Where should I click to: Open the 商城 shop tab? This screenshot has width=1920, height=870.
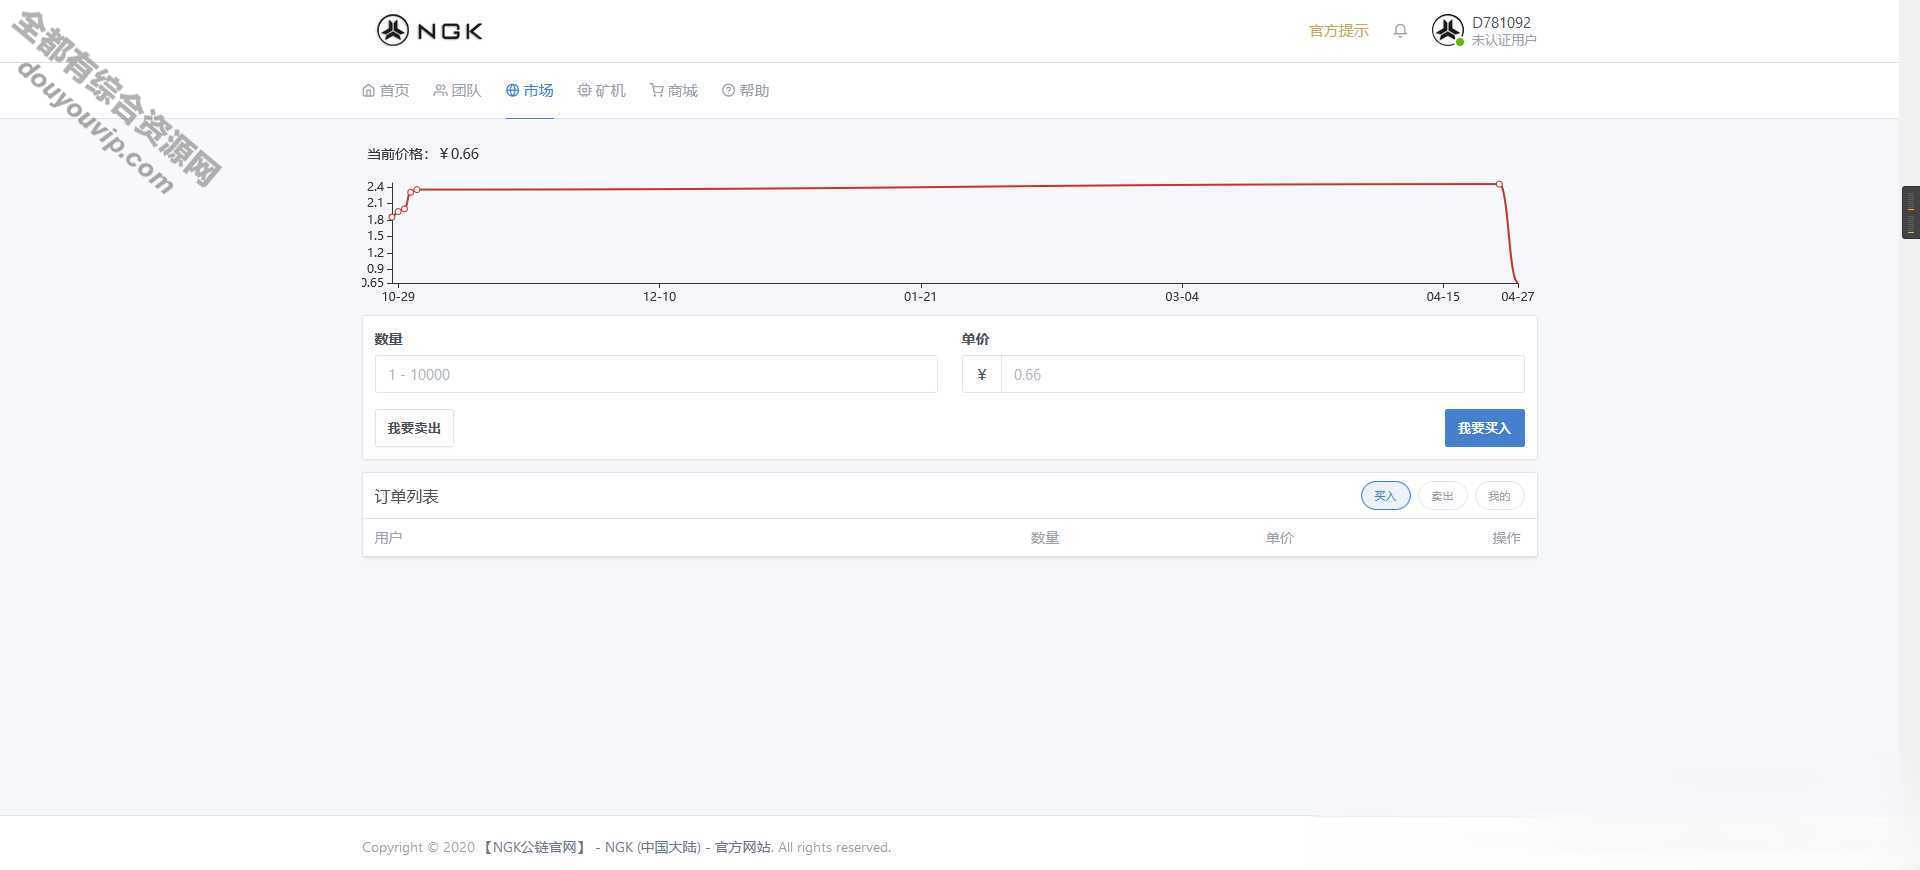click(673, 90)
